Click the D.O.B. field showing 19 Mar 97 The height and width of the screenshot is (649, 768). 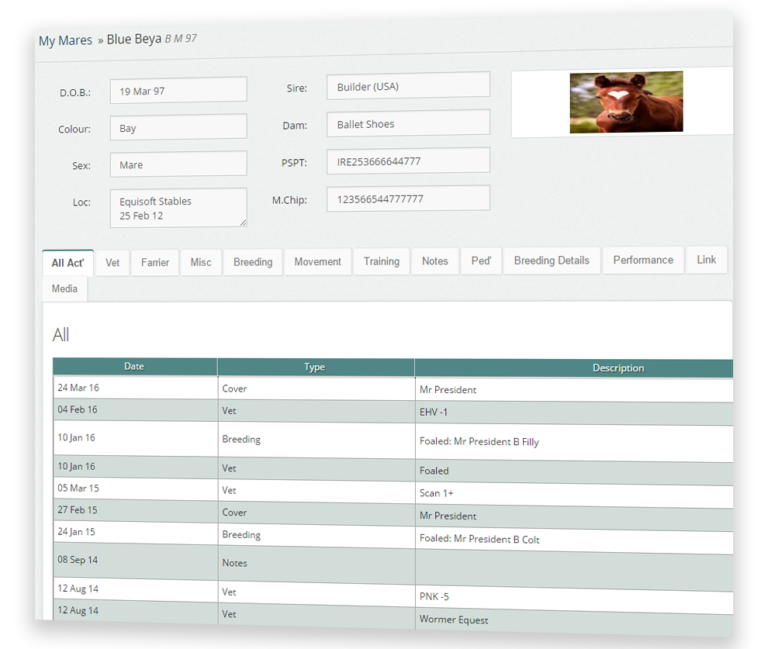[x=178, y=90]
